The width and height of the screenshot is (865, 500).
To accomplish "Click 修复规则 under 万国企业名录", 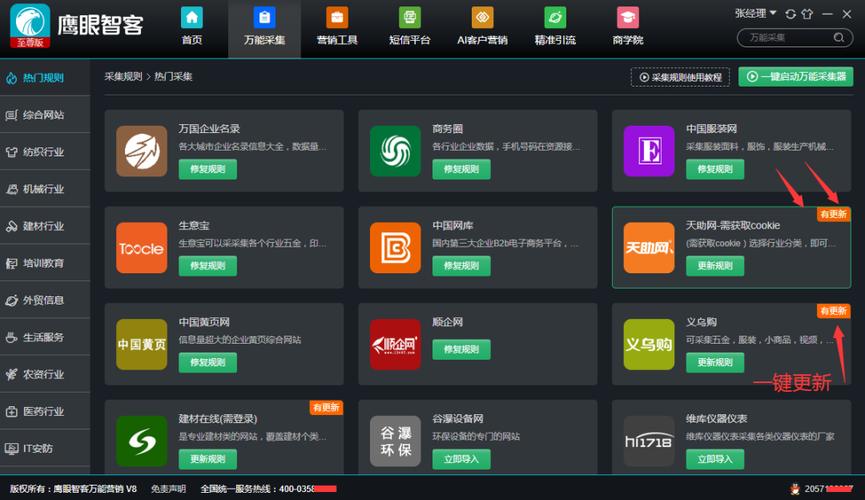I will click(207, 169).
